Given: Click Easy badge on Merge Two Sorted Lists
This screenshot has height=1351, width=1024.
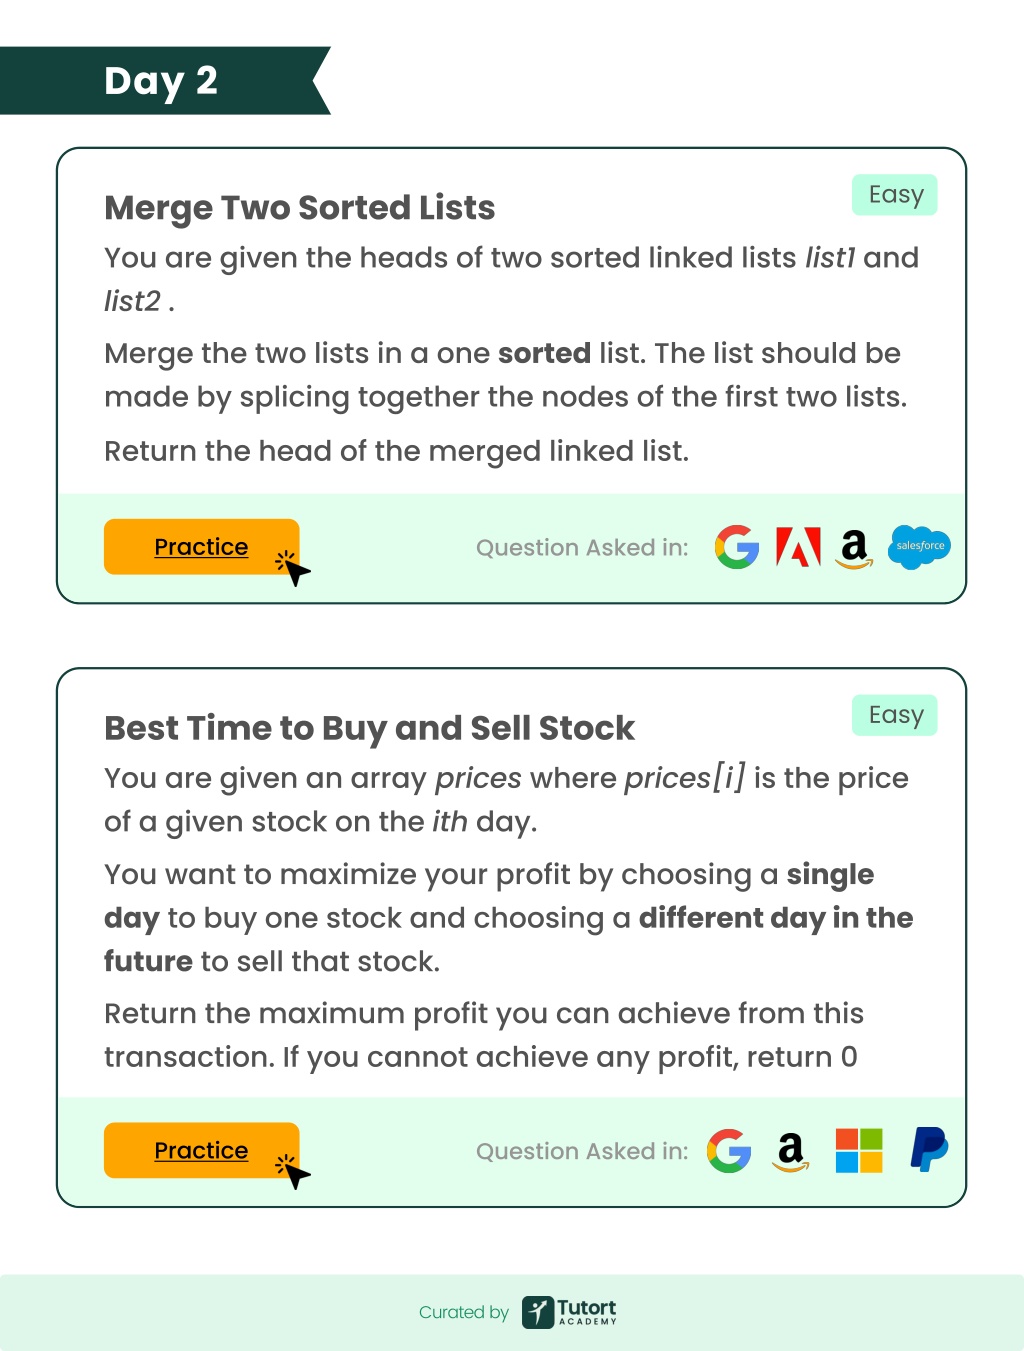Looking at the screenshot, I should [x=895, y=195].
